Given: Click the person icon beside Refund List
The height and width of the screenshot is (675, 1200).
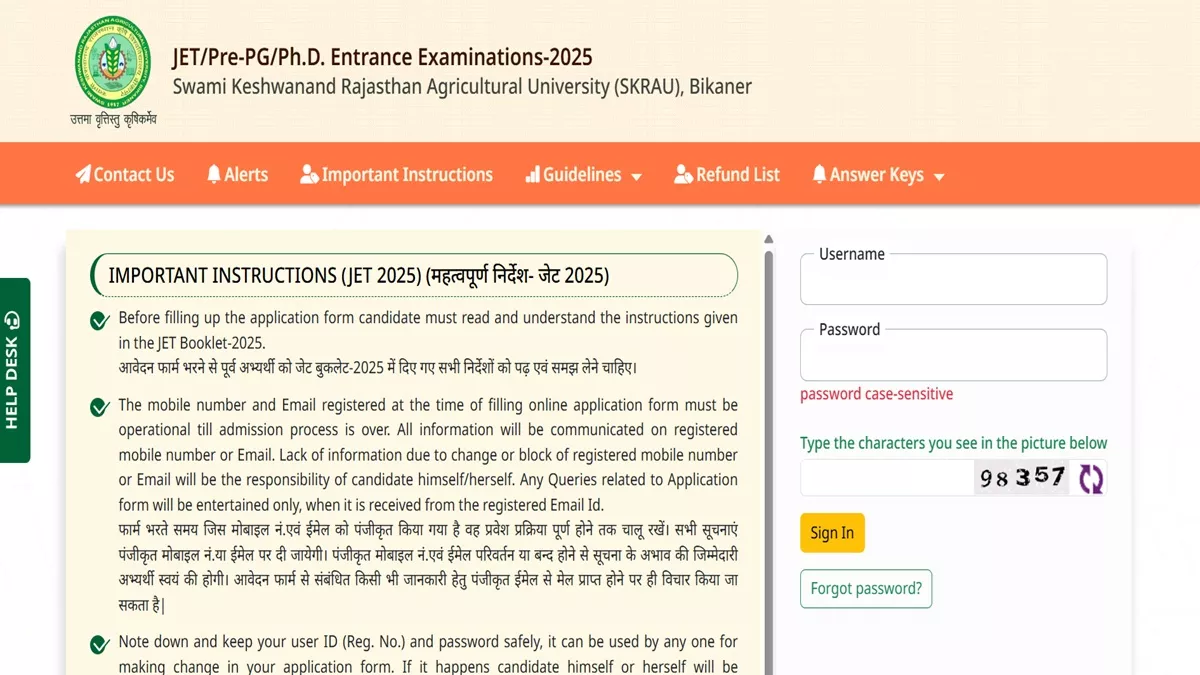Looking at the screenshot, I should tap(684, 174).
